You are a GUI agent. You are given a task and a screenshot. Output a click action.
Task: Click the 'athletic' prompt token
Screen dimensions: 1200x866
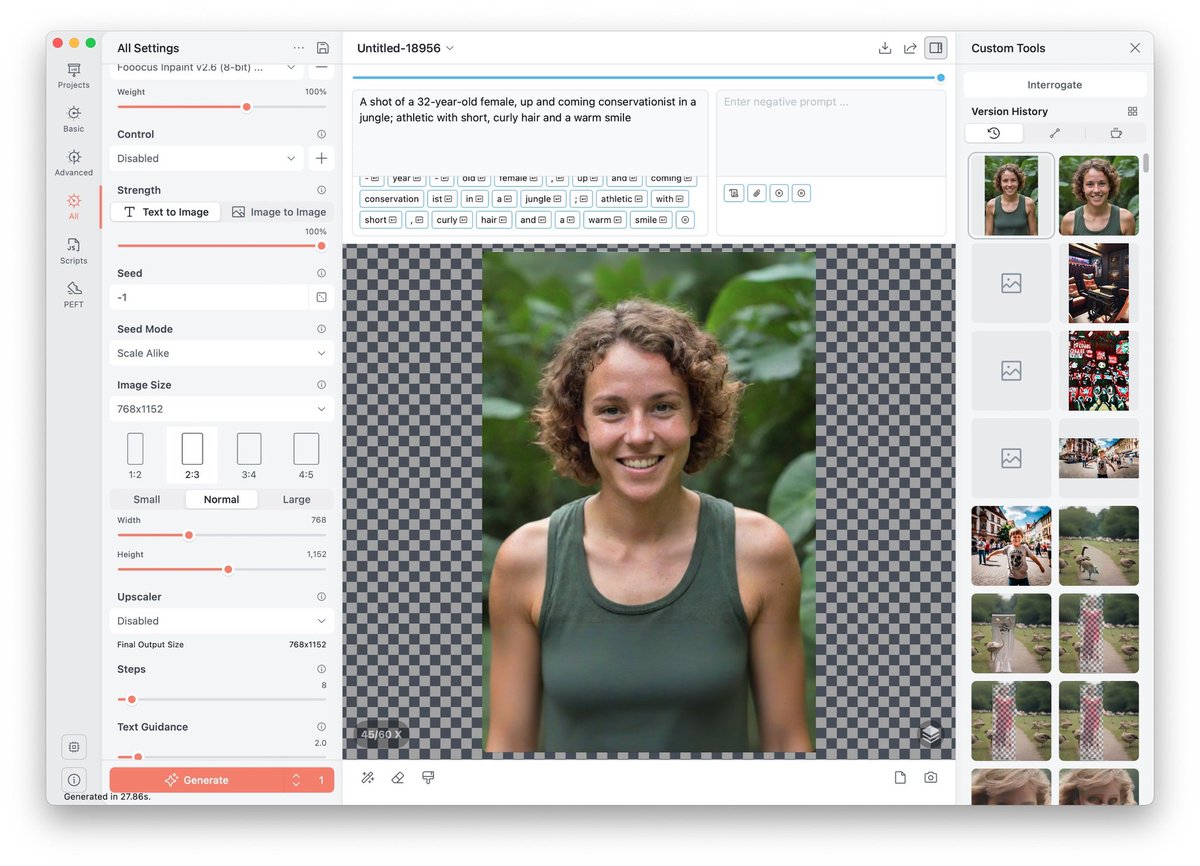click(x=621, y=199)
